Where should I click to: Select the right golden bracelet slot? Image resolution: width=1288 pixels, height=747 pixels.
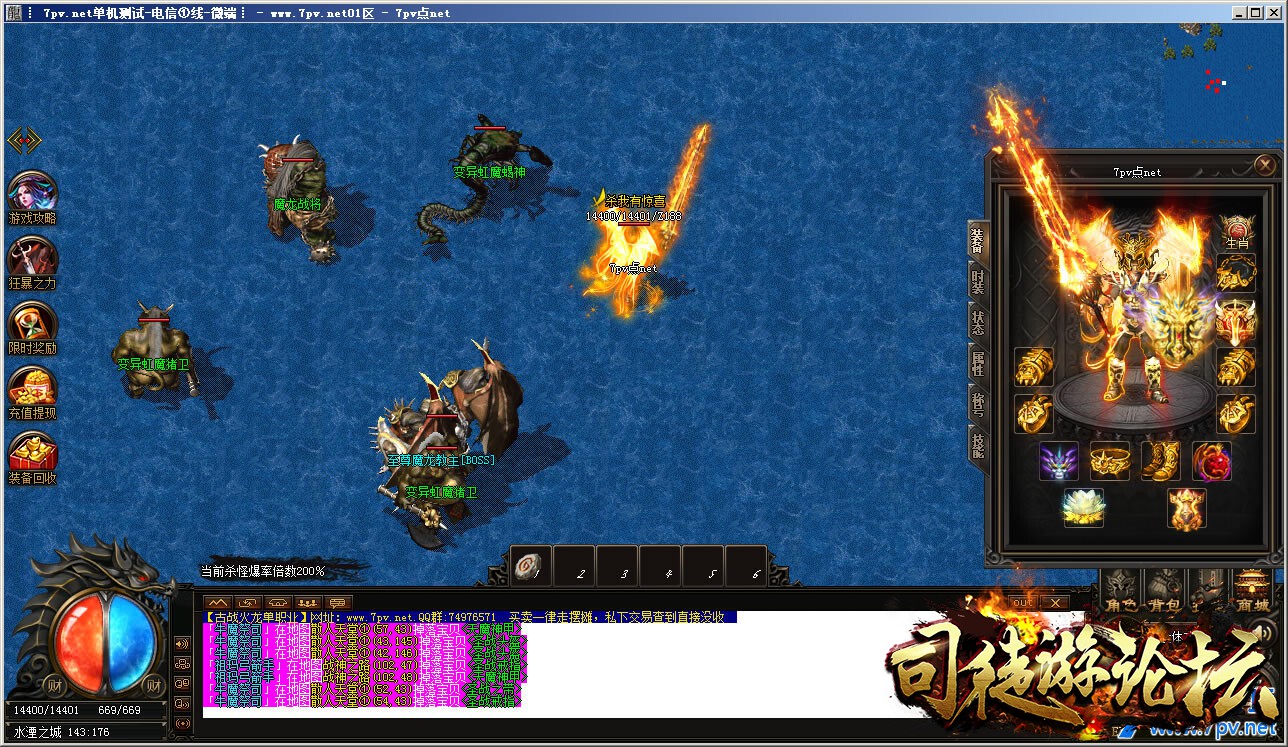click(1237, 367)
